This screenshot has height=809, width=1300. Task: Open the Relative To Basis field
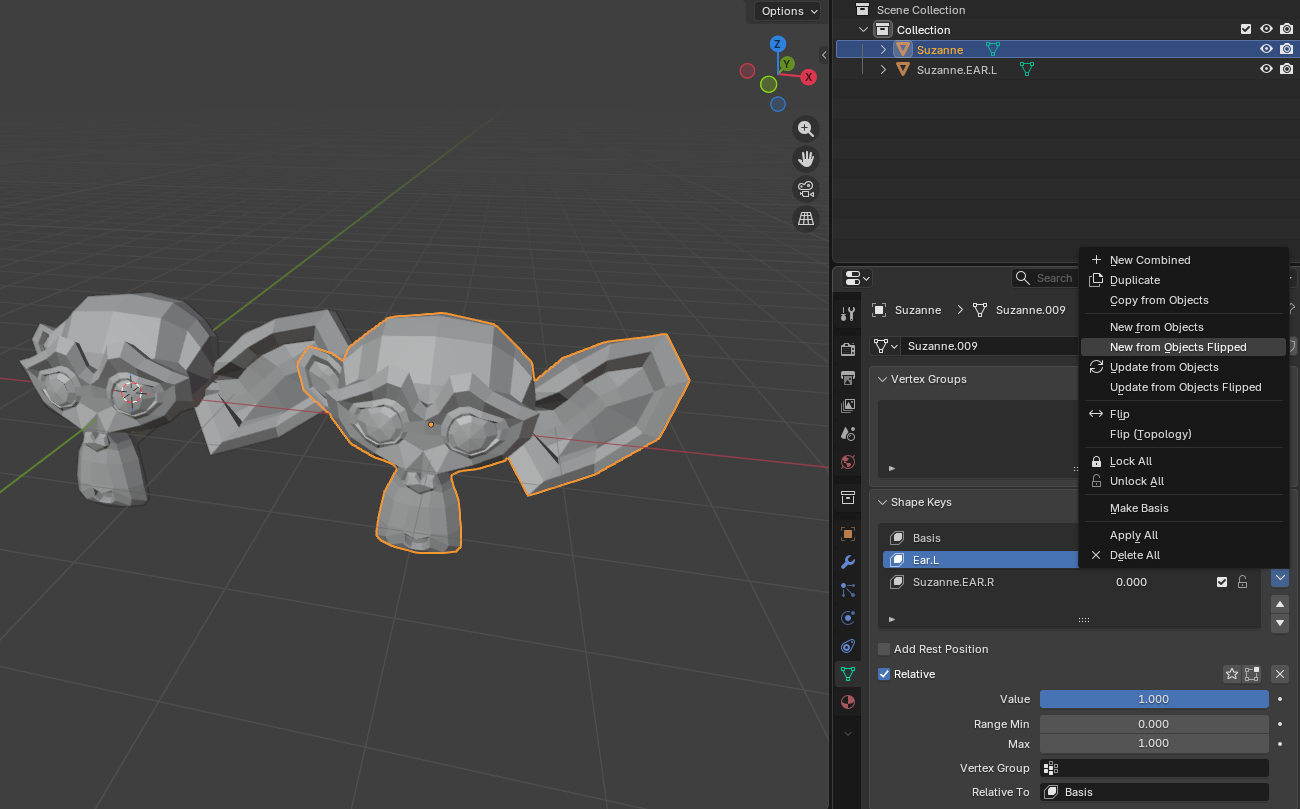click(x=1154, y=792)
